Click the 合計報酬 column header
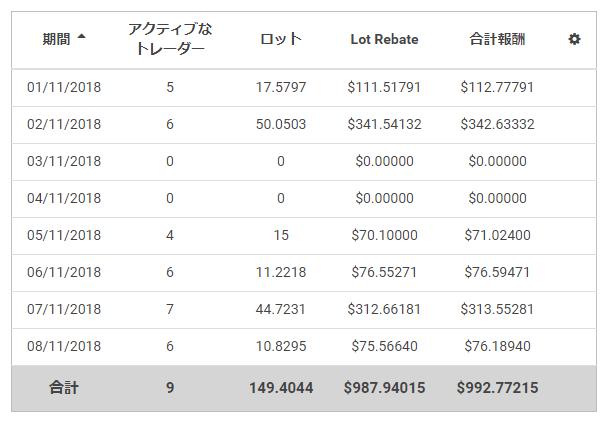Screen dimensions: 613x427 497,39
